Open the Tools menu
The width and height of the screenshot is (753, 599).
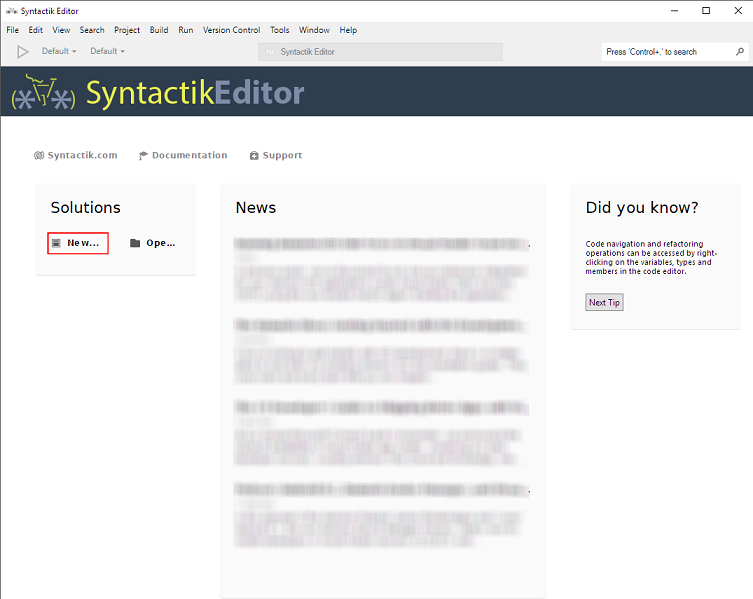[x=280, y=30]
